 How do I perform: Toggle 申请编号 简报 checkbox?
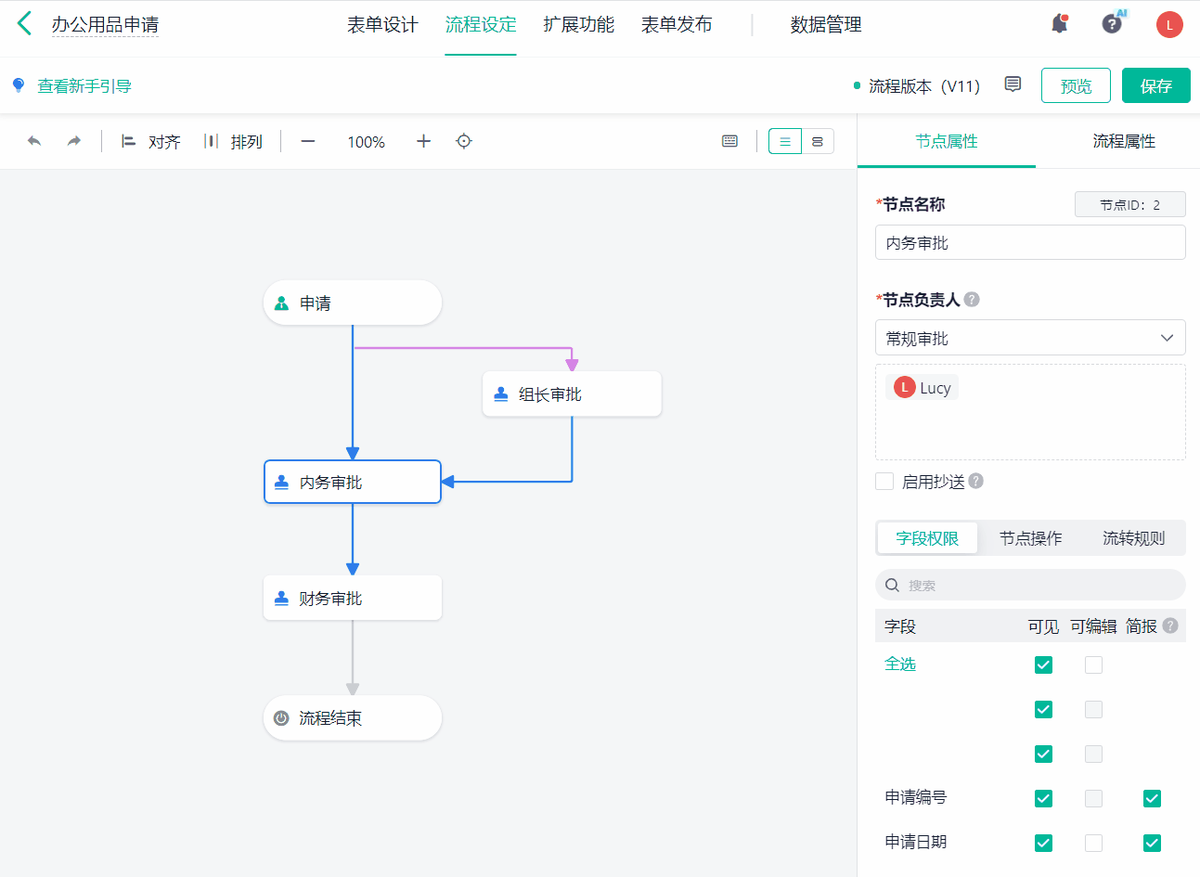tap(1152, 798)
